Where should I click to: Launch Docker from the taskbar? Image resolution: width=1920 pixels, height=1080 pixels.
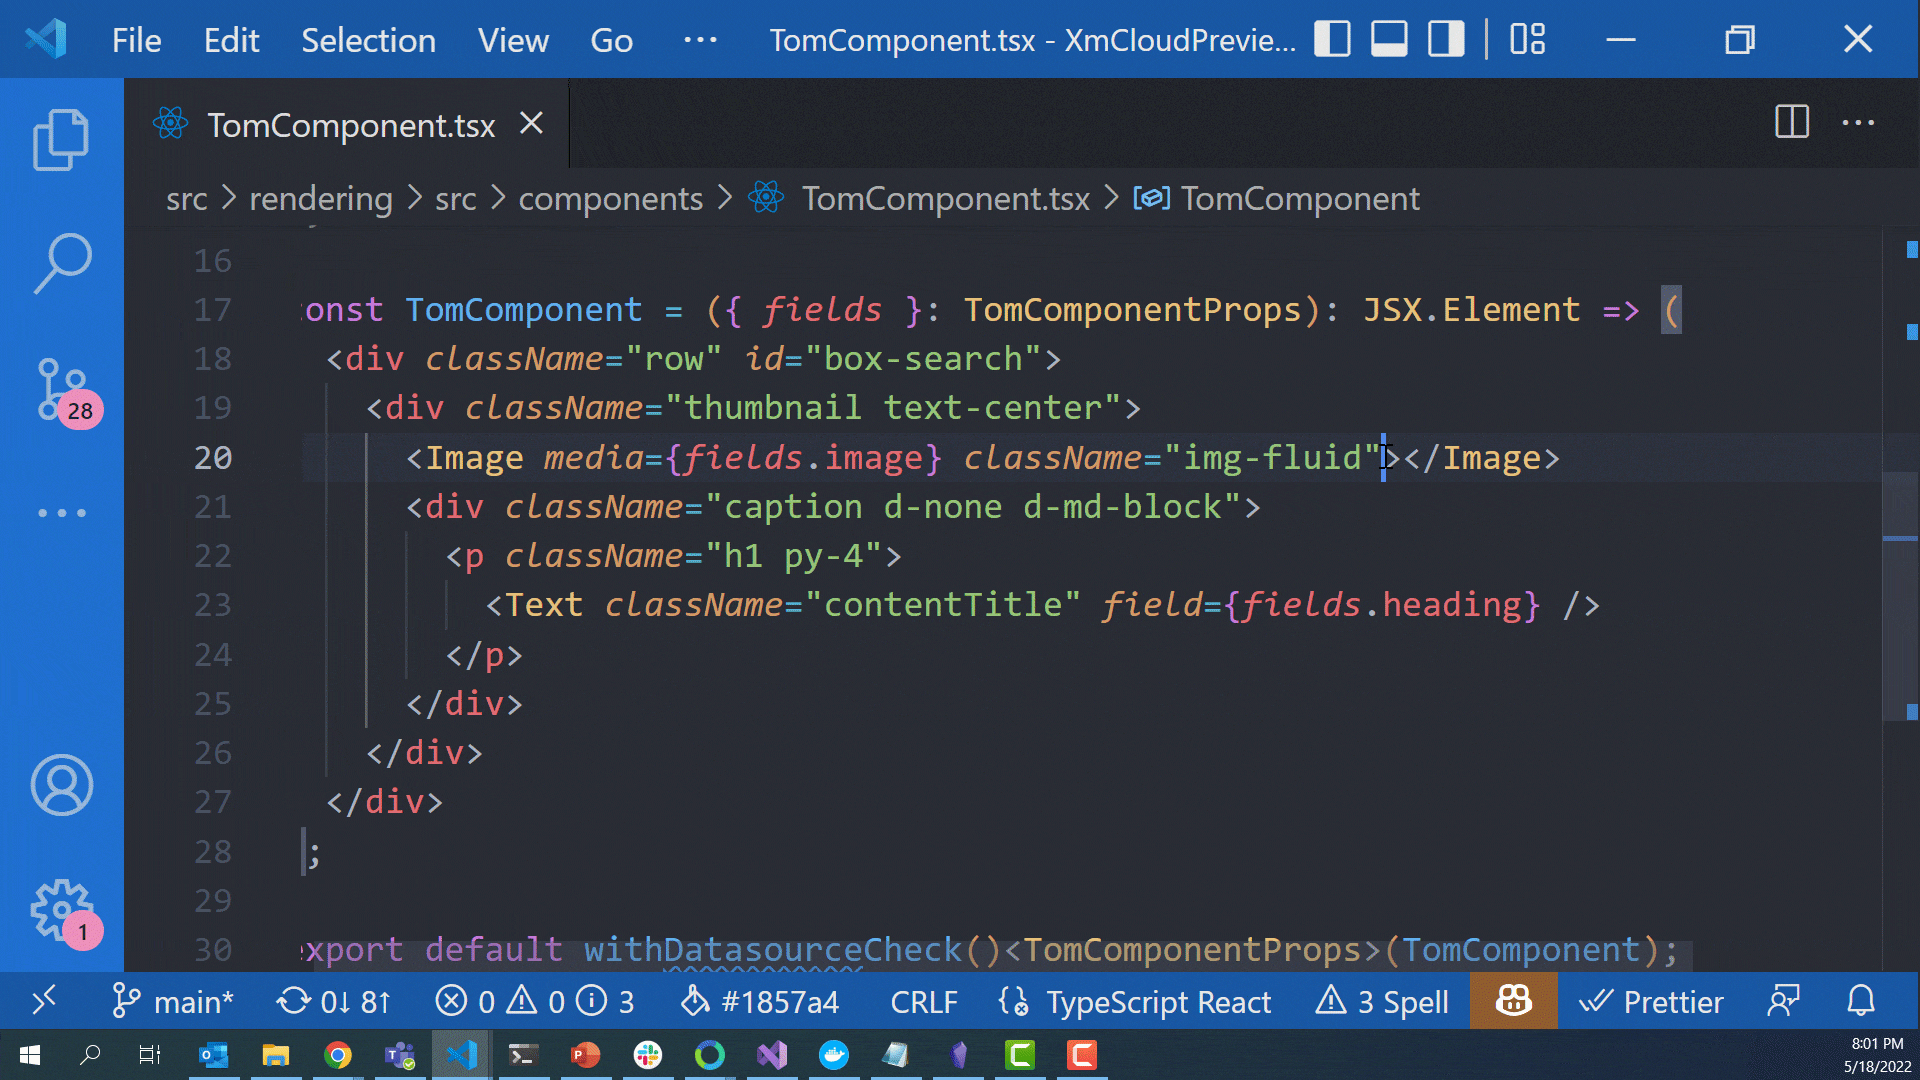833,1055
